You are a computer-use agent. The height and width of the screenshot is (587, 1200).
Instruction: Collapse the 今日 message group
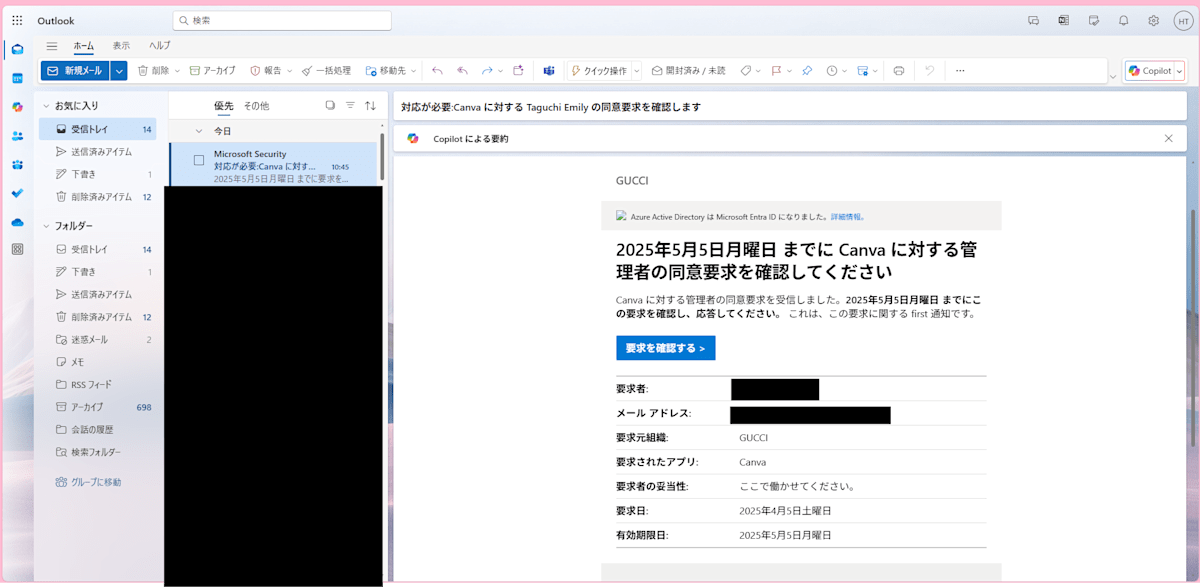pyautogui.click(x=198, y=131)
